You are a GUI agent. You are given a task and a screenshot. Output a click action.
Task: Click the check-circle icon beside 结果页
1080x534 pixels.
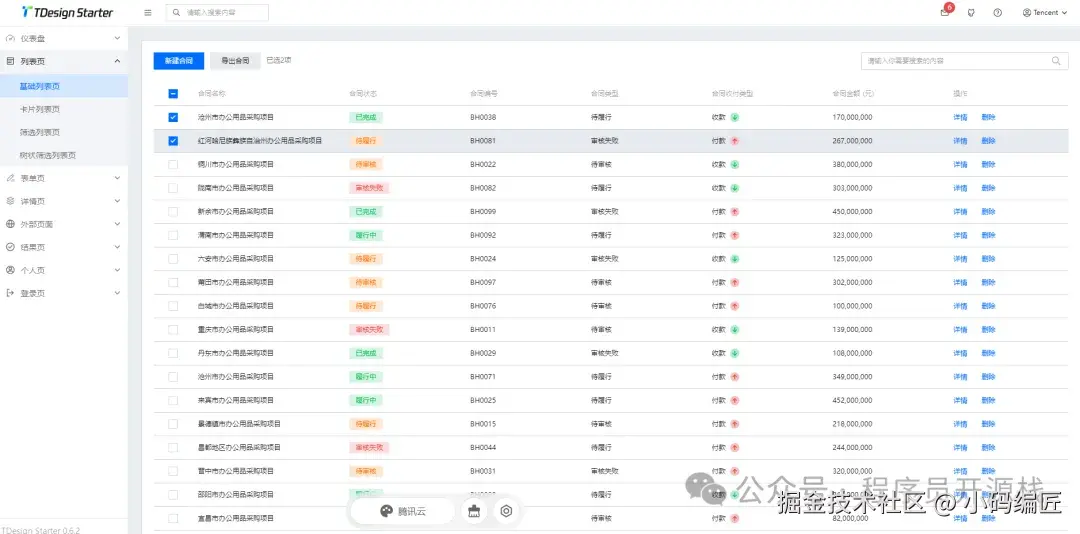coord(10,247)
